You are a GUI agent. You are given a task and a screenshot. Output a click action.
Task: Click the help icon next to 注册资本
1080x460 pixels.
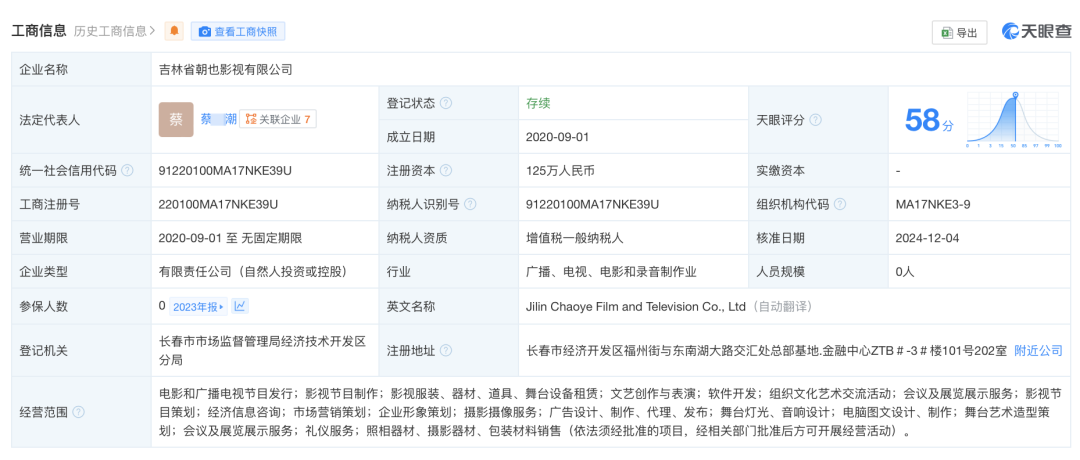click(446, 171)
